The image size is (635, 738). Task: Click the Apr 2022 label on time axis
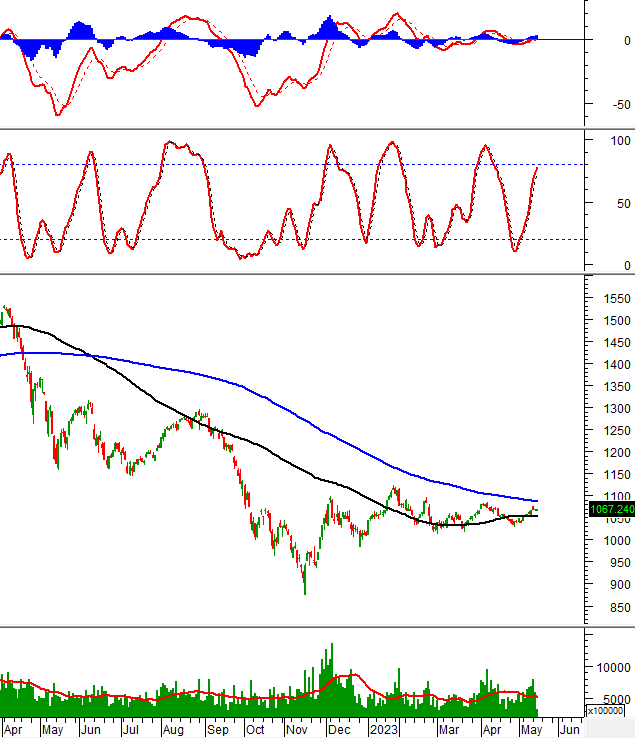point(13,730)
